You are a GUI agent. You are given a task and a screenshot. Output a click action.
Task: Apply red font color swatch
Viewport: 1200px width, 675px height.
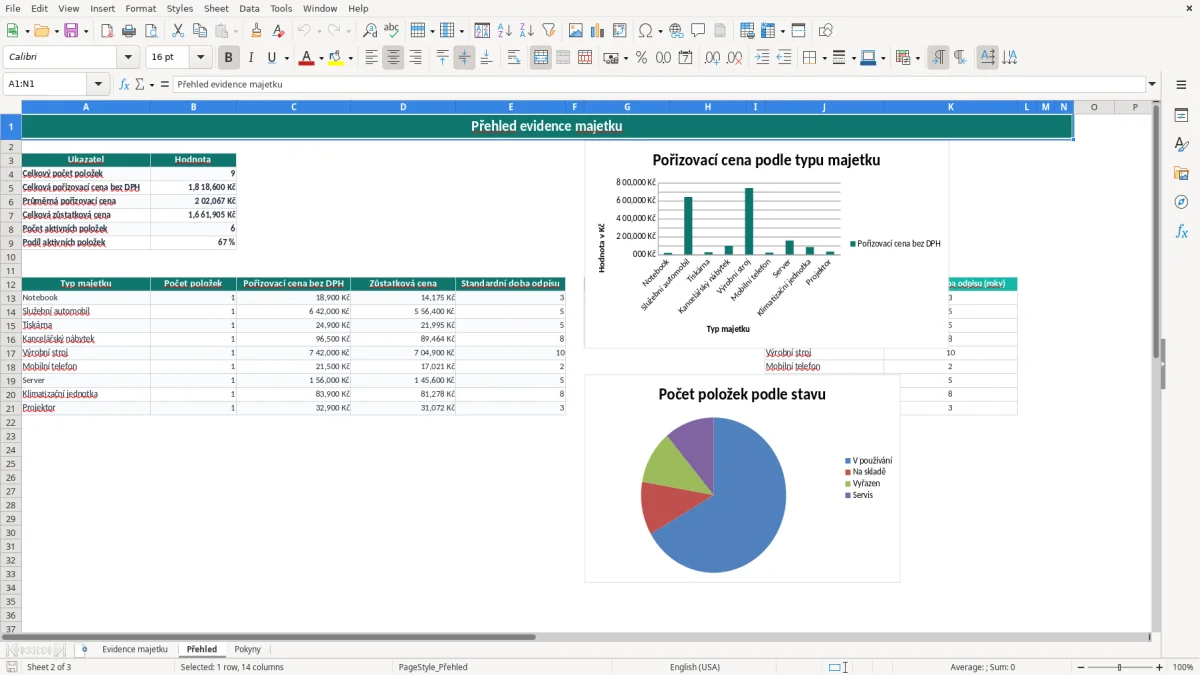coord(306,58)
